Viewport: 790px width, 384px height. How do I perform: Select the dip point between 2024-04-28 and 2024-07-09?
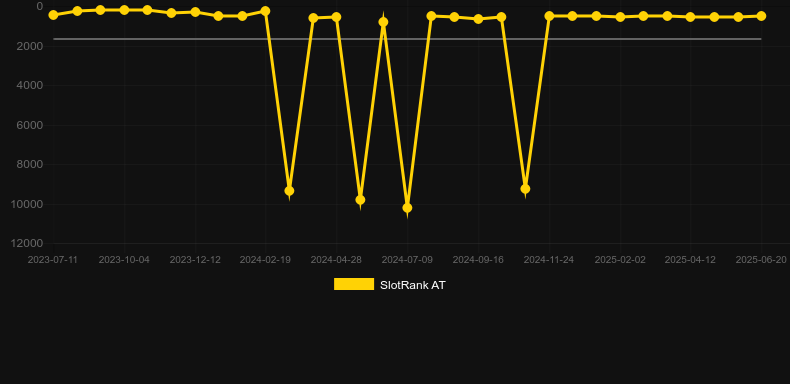[360, 200]
